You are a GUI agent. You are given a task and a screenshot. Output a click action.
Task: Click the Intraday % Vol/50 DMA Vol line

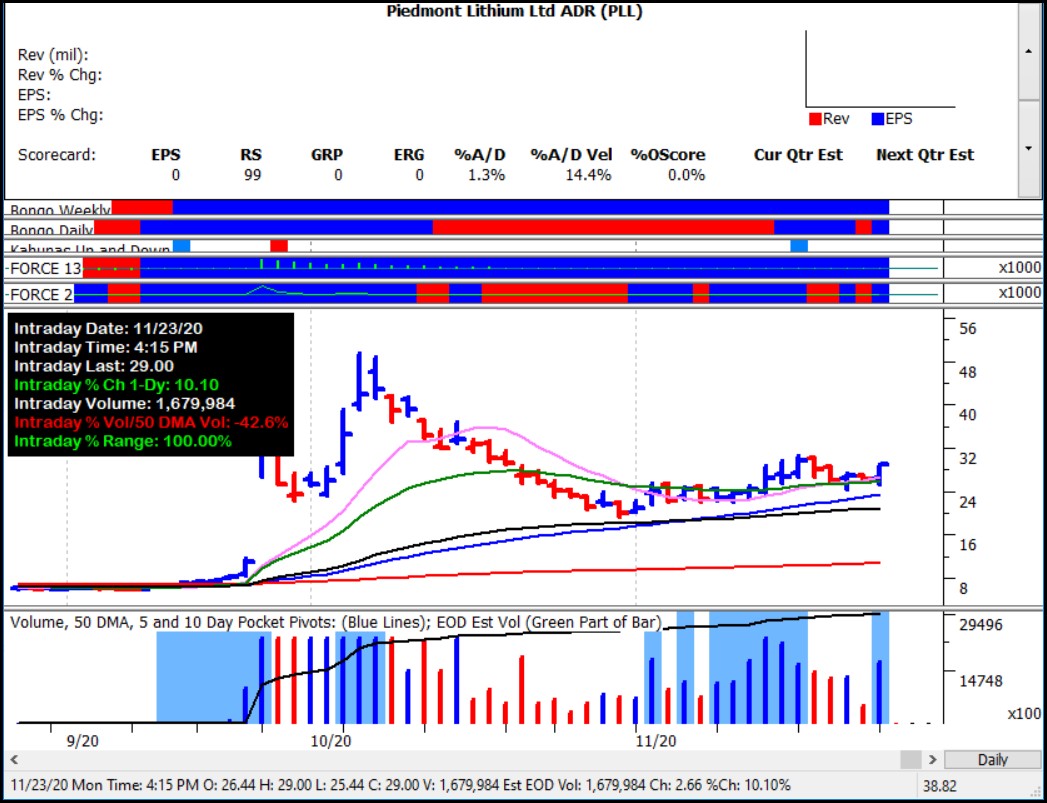[x=151, y=422]
